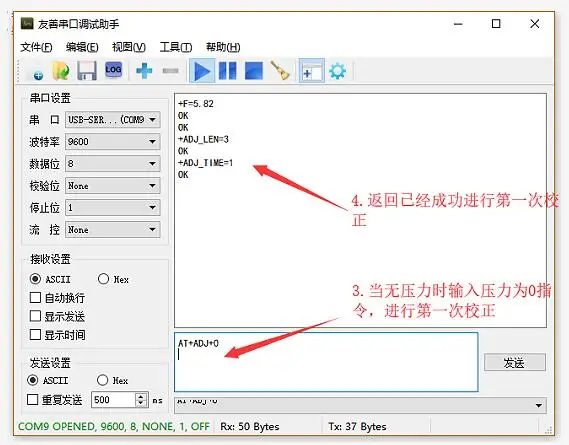Viewport: 569px width, 445px height.
Task: Save data with the floppy disk icon
Action: pos(87,71)
